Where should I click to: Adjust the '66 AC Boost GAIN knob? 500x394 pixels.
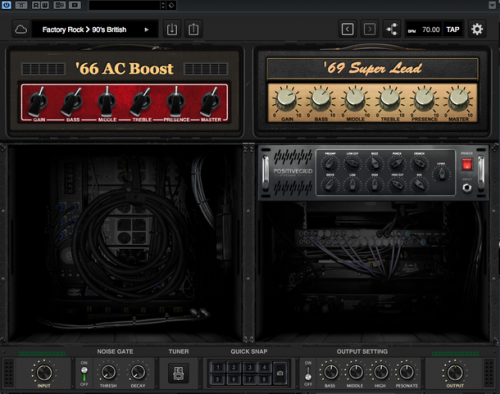point(38,101)
